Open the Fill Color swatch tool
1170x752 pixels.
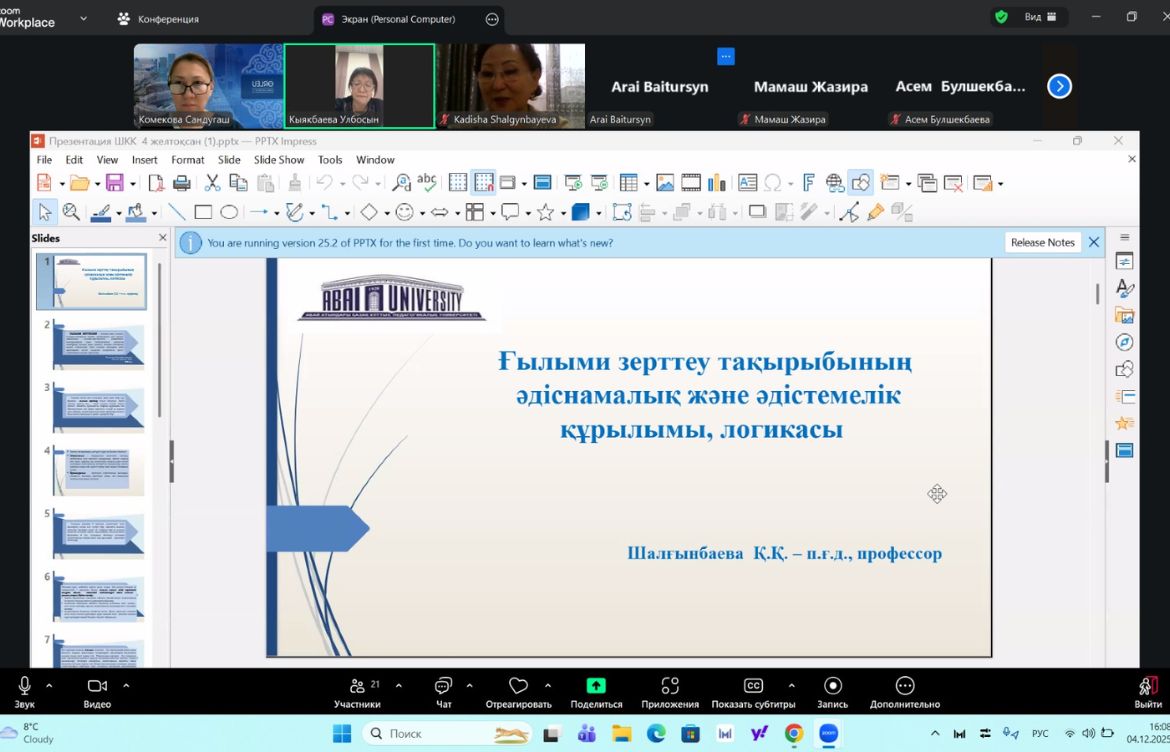coord(135,212)
